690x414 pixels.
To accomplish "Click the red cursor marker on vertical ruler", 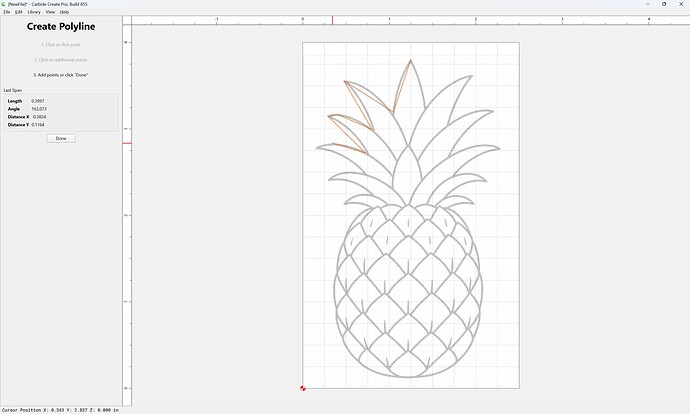I will coord(127,143).
